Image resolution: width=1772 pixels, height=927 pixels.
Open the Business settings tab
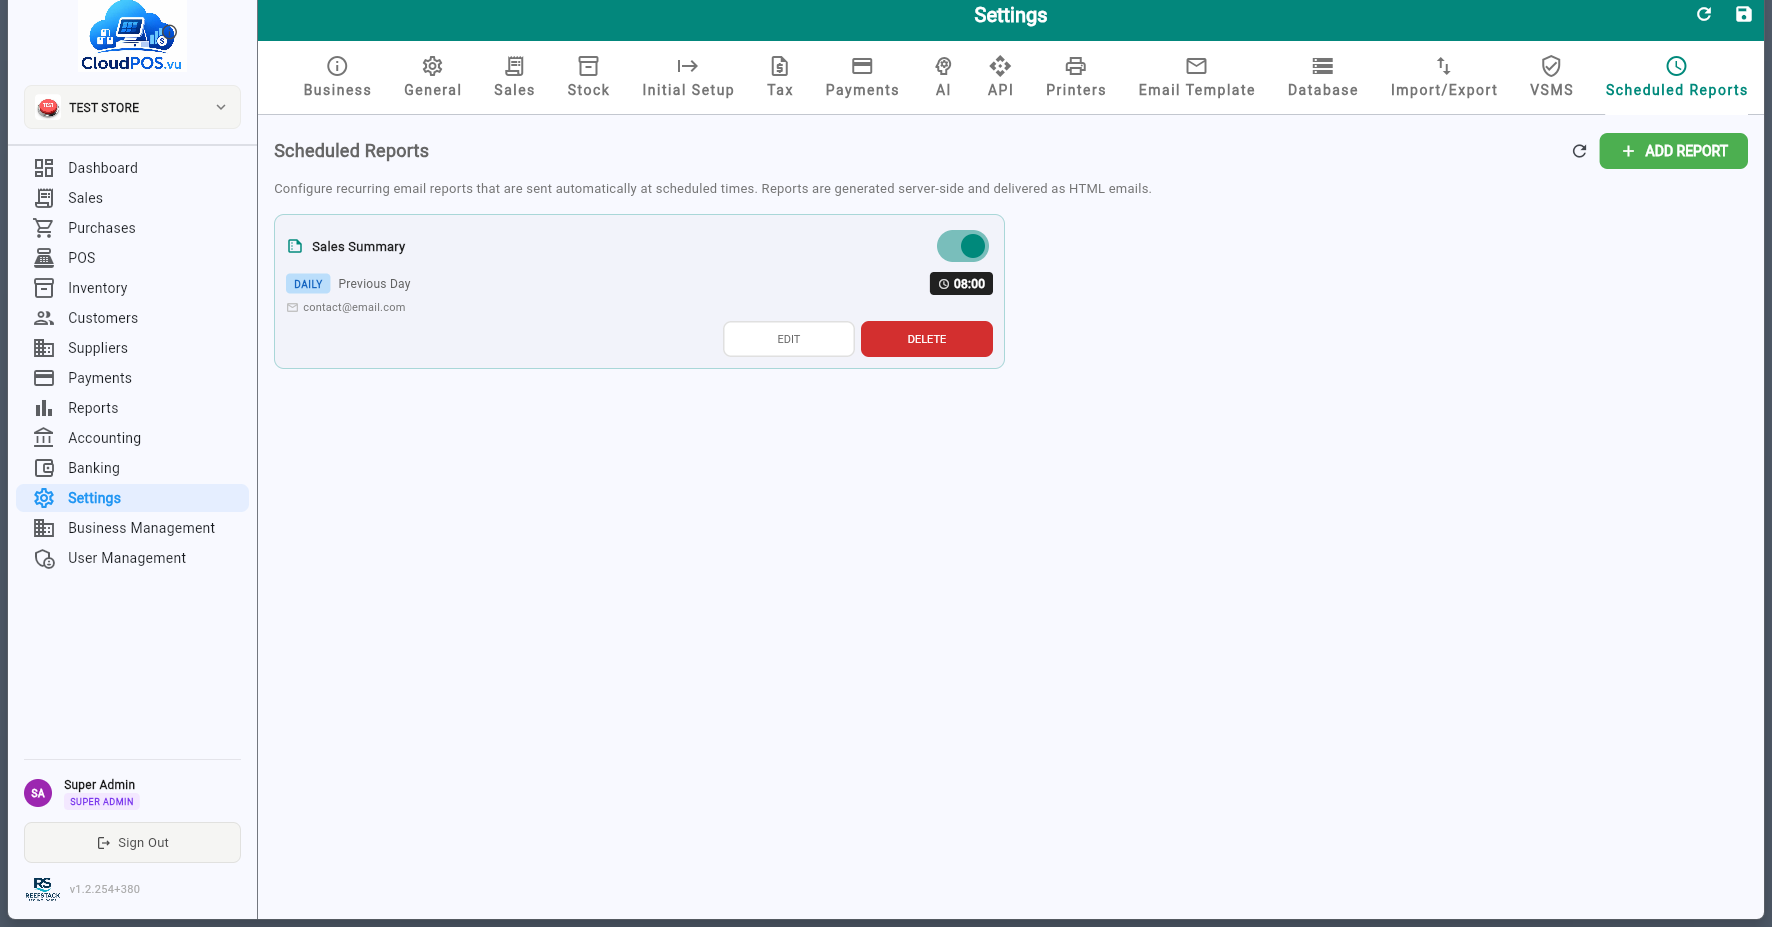pyautogui.click(x=337, y=77)
